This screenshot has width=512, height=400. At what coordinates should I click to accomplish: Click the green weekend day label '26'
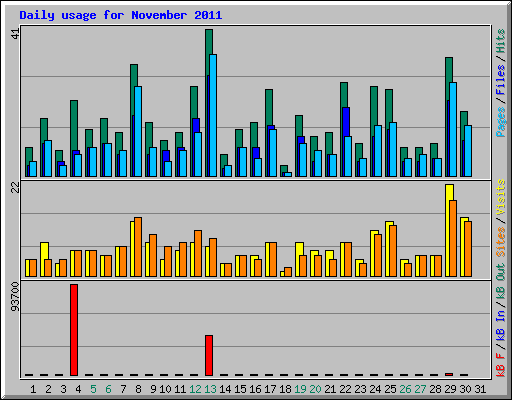pos(405,389)
